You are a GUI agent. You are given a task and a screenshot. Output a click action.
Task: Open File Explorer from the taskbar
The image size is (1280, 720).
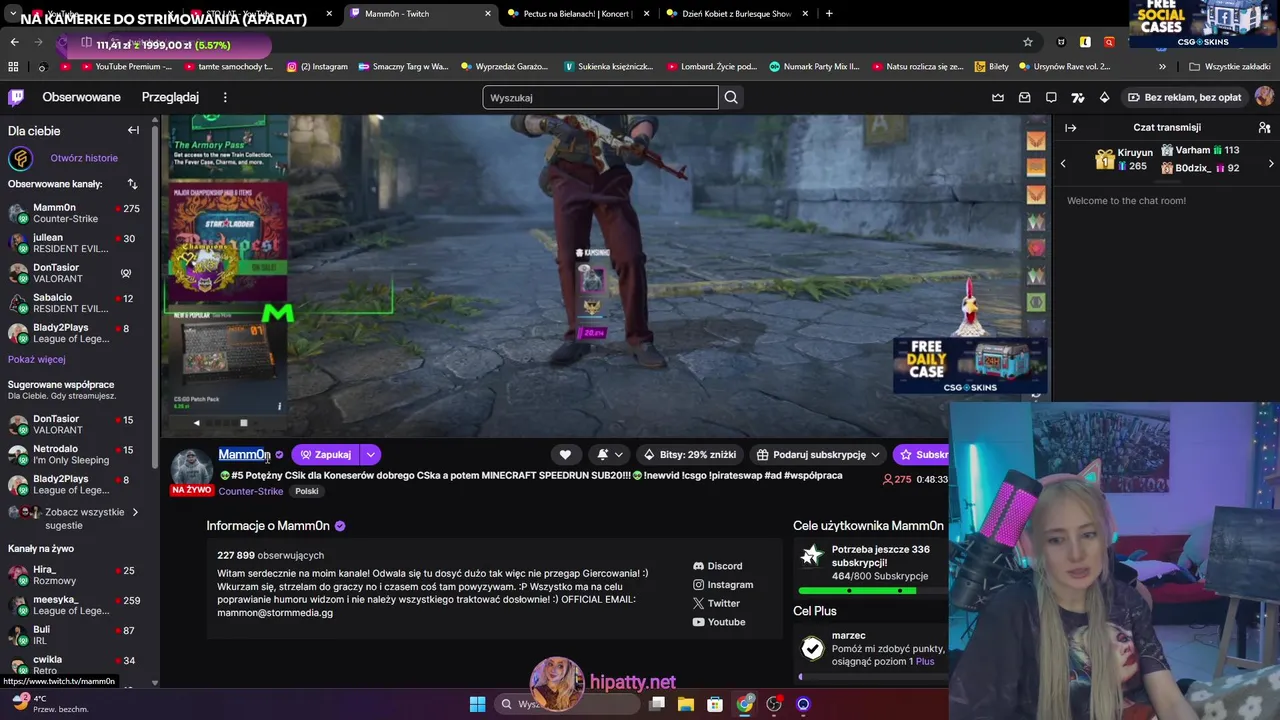tap(686, 704)
